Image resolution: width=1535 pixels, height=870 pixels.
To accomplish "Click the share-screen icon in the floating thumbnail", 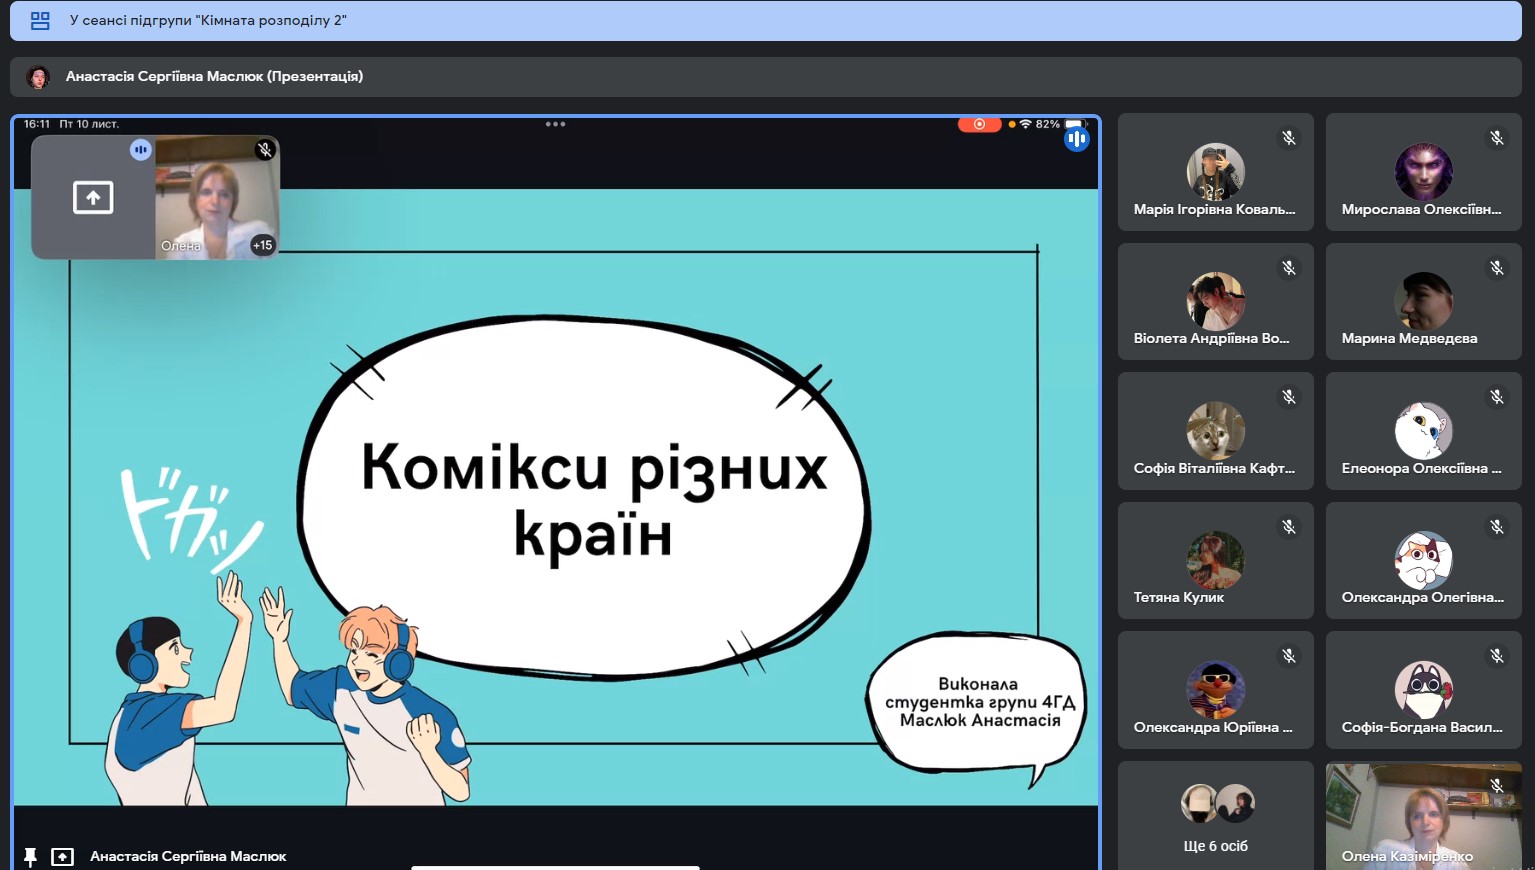I will pyautogui.click(x=93, y=197).
